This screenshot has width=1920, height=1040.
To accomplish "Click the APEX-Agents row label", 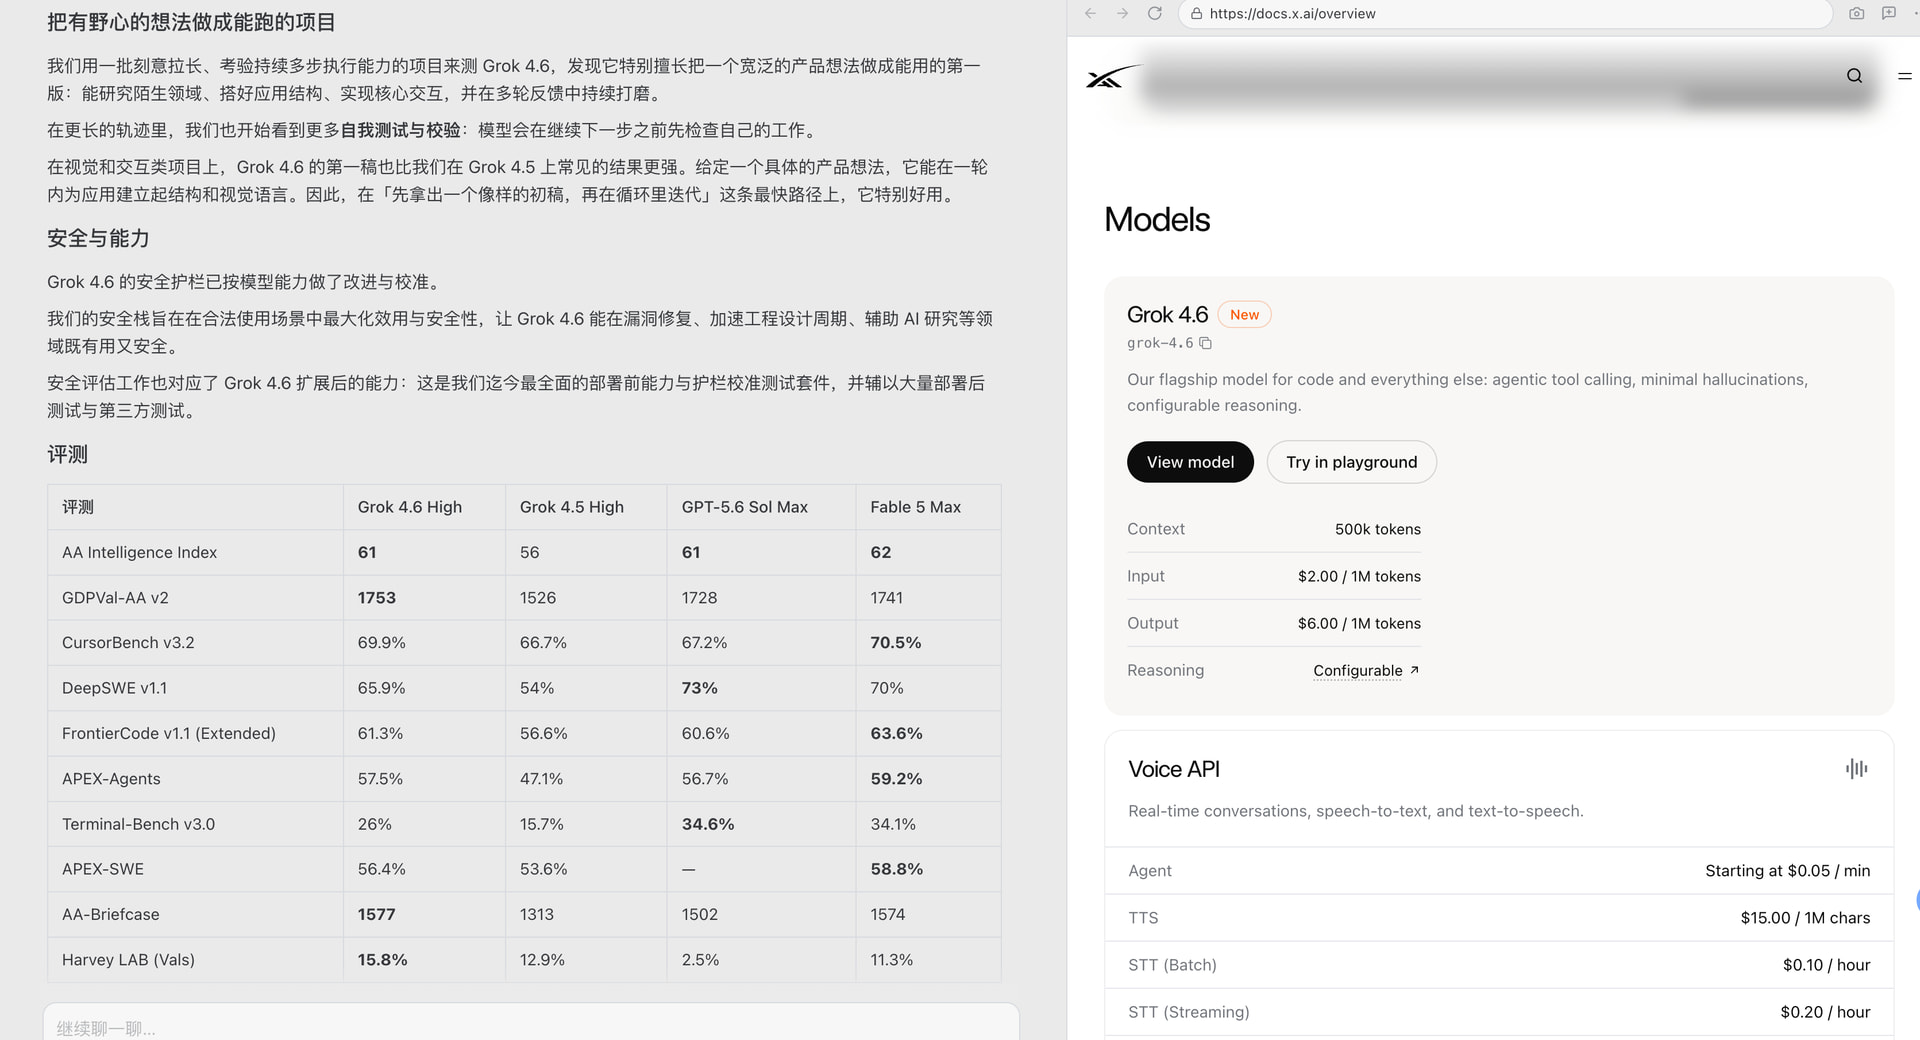I will (111, 779).
